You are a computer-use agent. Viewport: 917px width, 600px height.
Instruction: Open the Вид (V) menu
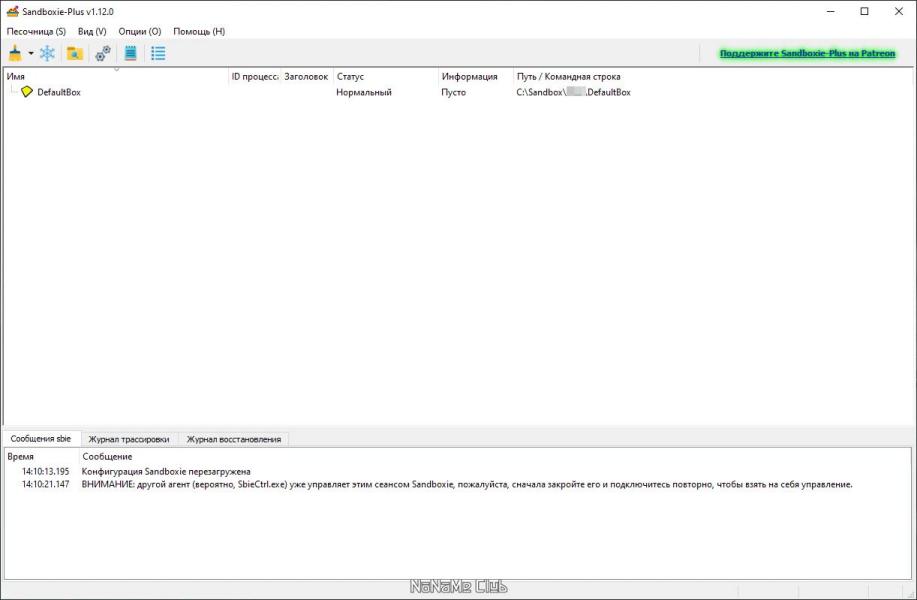click(x=92, y=32)
